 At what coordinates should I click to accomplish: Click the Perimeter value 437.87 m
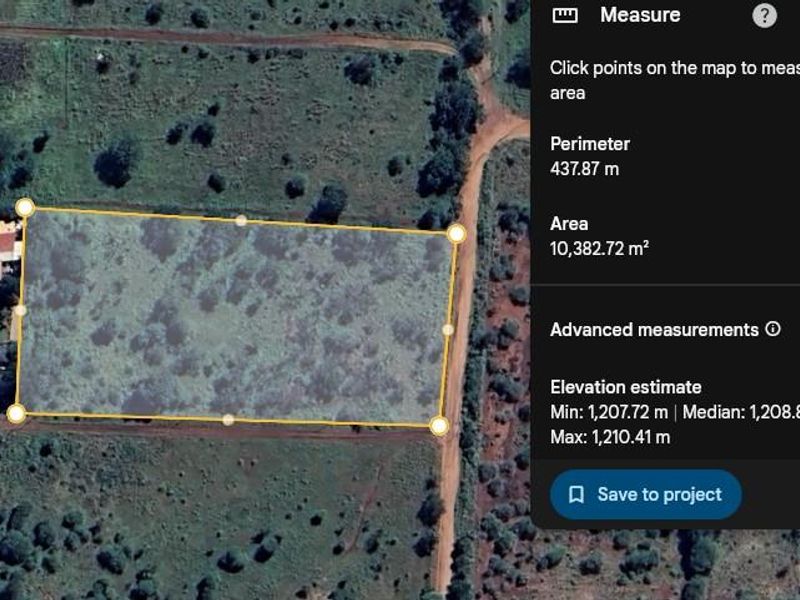coord(585,170)
